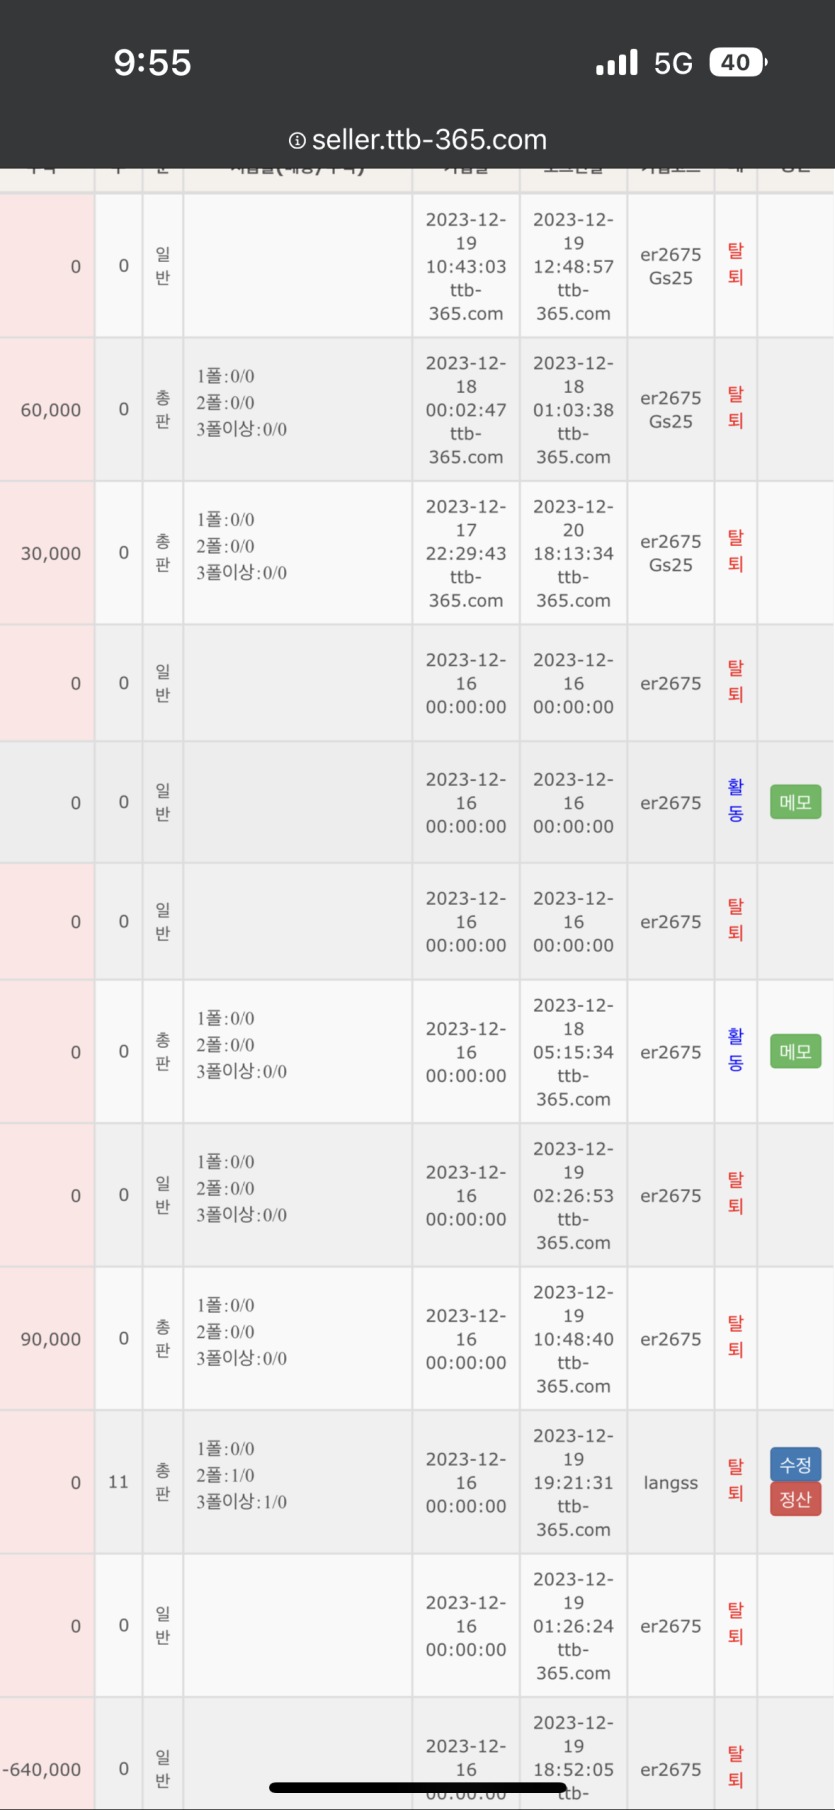This screenshot has width=835, height=1810.
Task: Click the cell with value 11
Action: tap(118, 1482)
